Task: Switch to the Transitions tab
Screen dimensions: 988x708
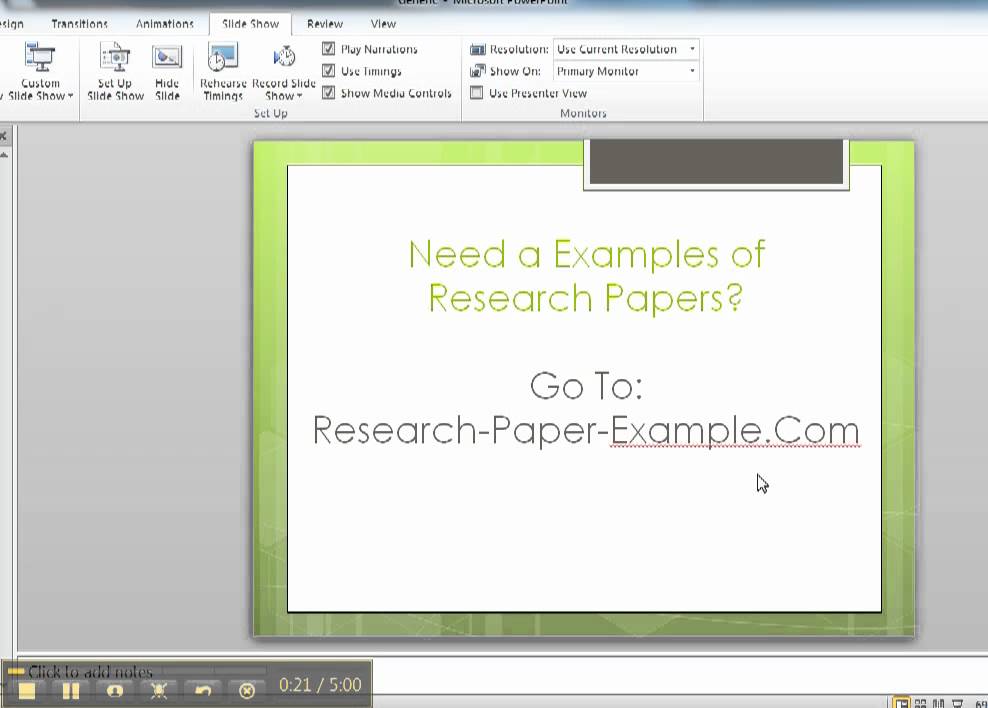Action: click(x=79, y=24)
